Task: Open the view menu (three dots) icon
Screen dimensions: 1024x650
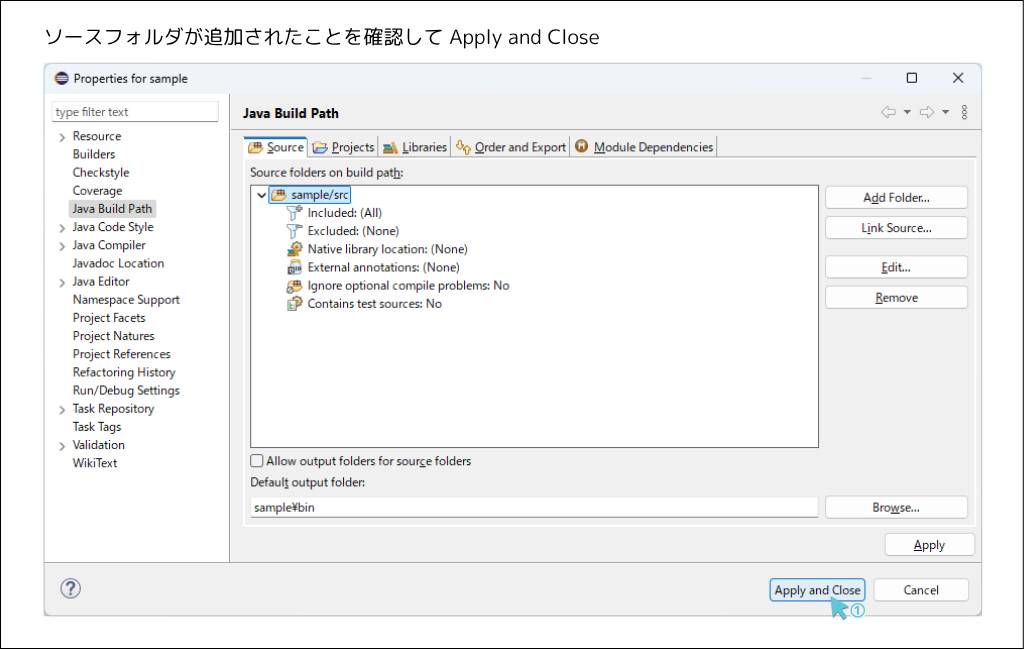Action: pyautogui.click(x=964, y=112)
